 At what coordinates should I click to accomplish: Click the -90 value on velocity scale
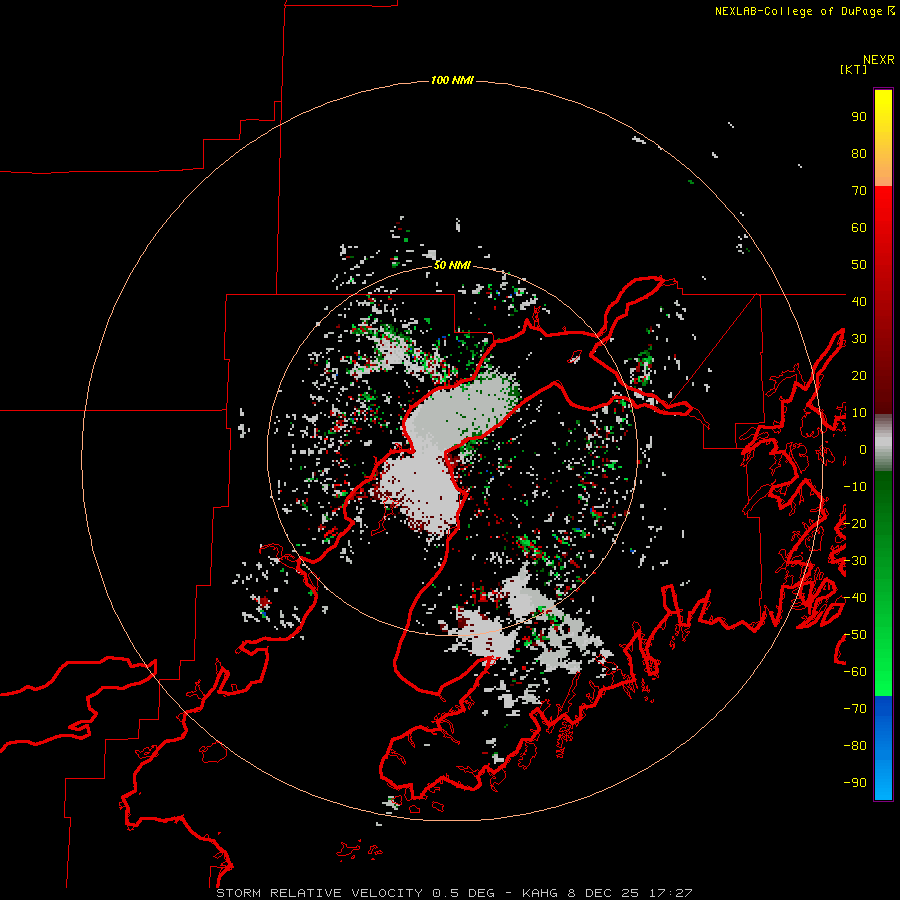coord(855,783)
